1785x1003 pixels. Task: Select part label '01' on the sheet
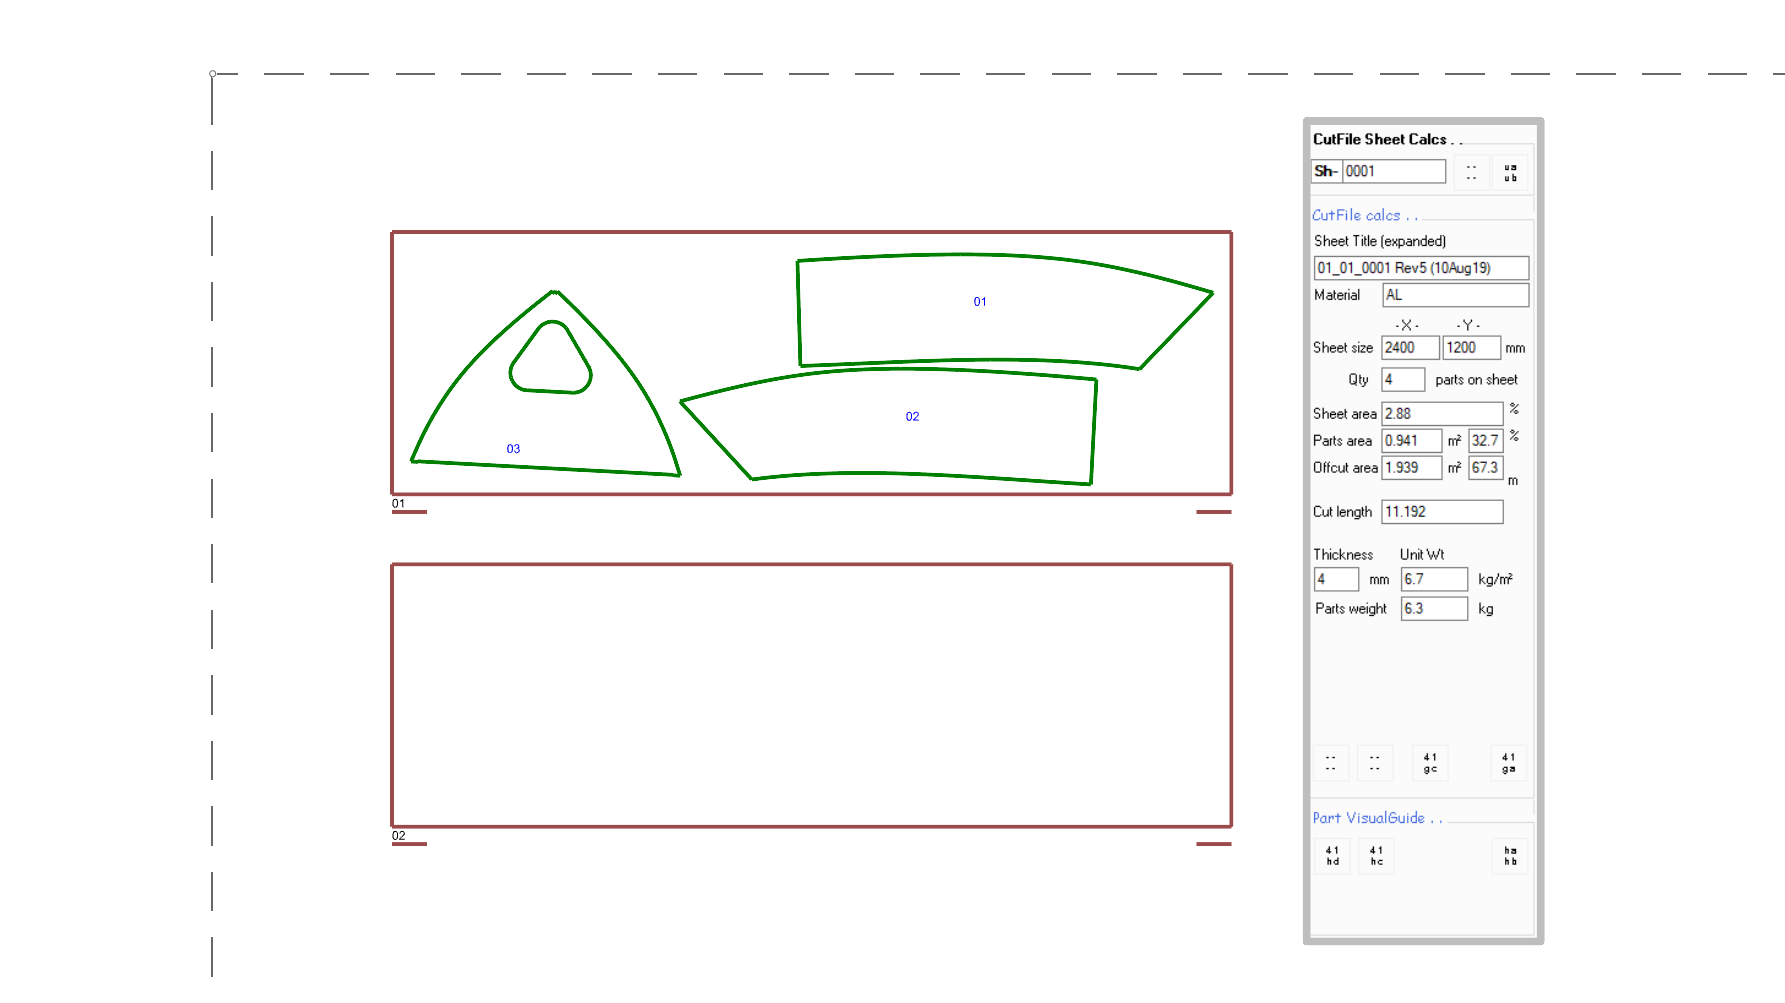980,302
